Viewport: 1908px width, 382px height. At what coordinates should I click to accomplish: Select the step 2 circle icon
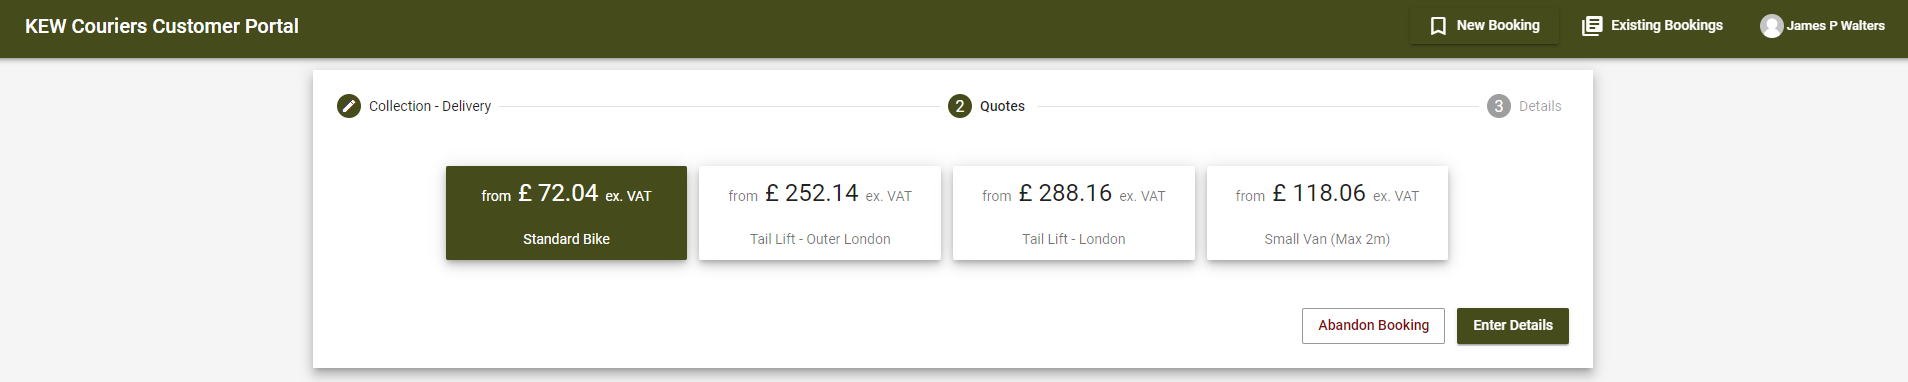coord(960,106)
